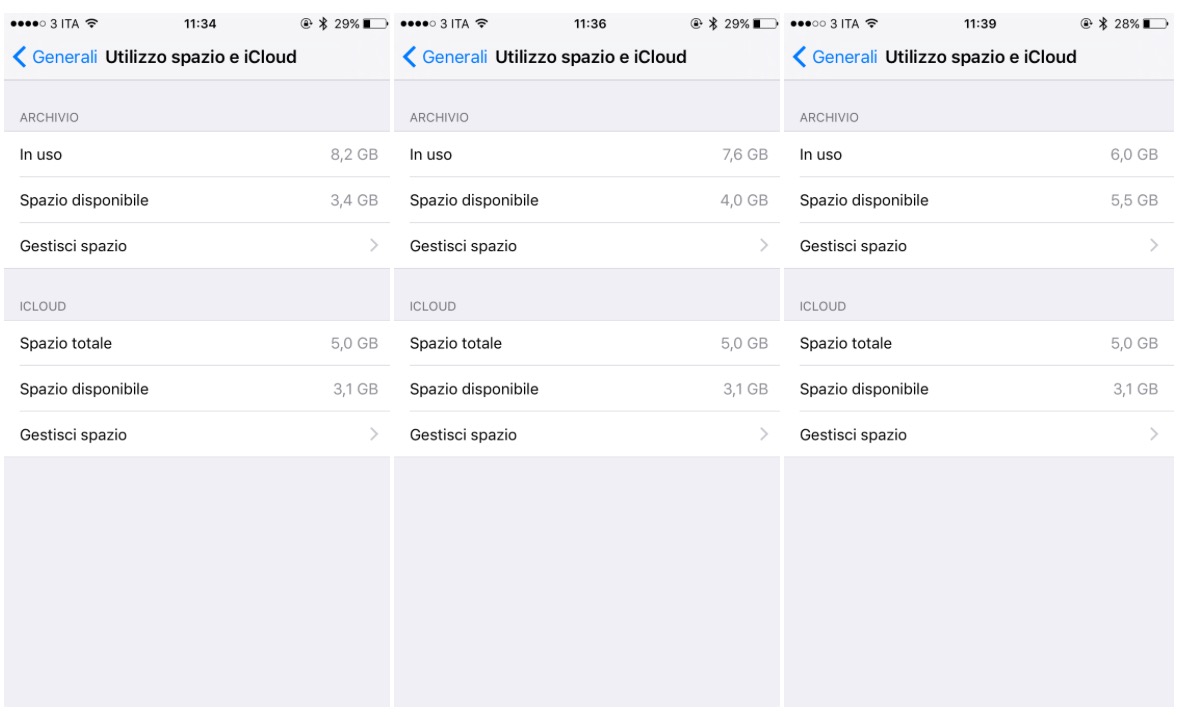Screen dimensions: 1178x715
Task: Tap Spazio totale label in the 11:39 screen
Action: click(x=845, y=343)
